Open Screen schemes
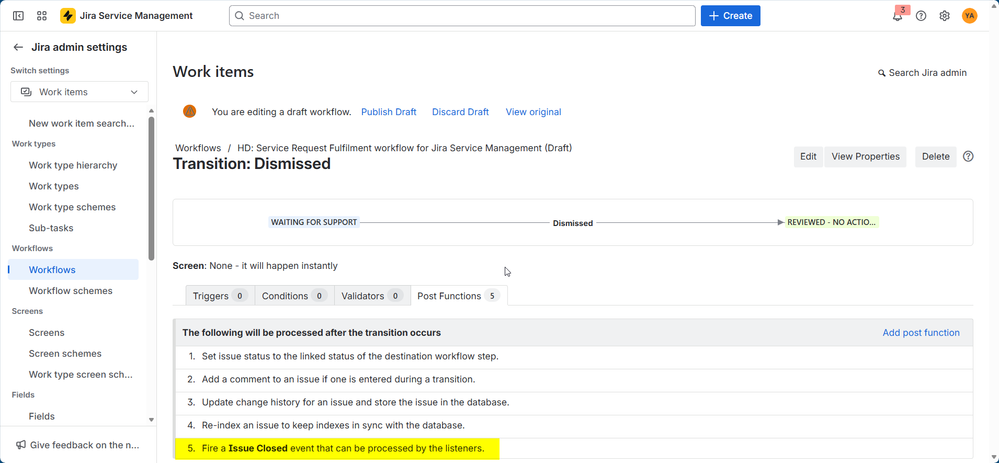The width and height of the screenshot is (999, 463). tap(65, 353)
